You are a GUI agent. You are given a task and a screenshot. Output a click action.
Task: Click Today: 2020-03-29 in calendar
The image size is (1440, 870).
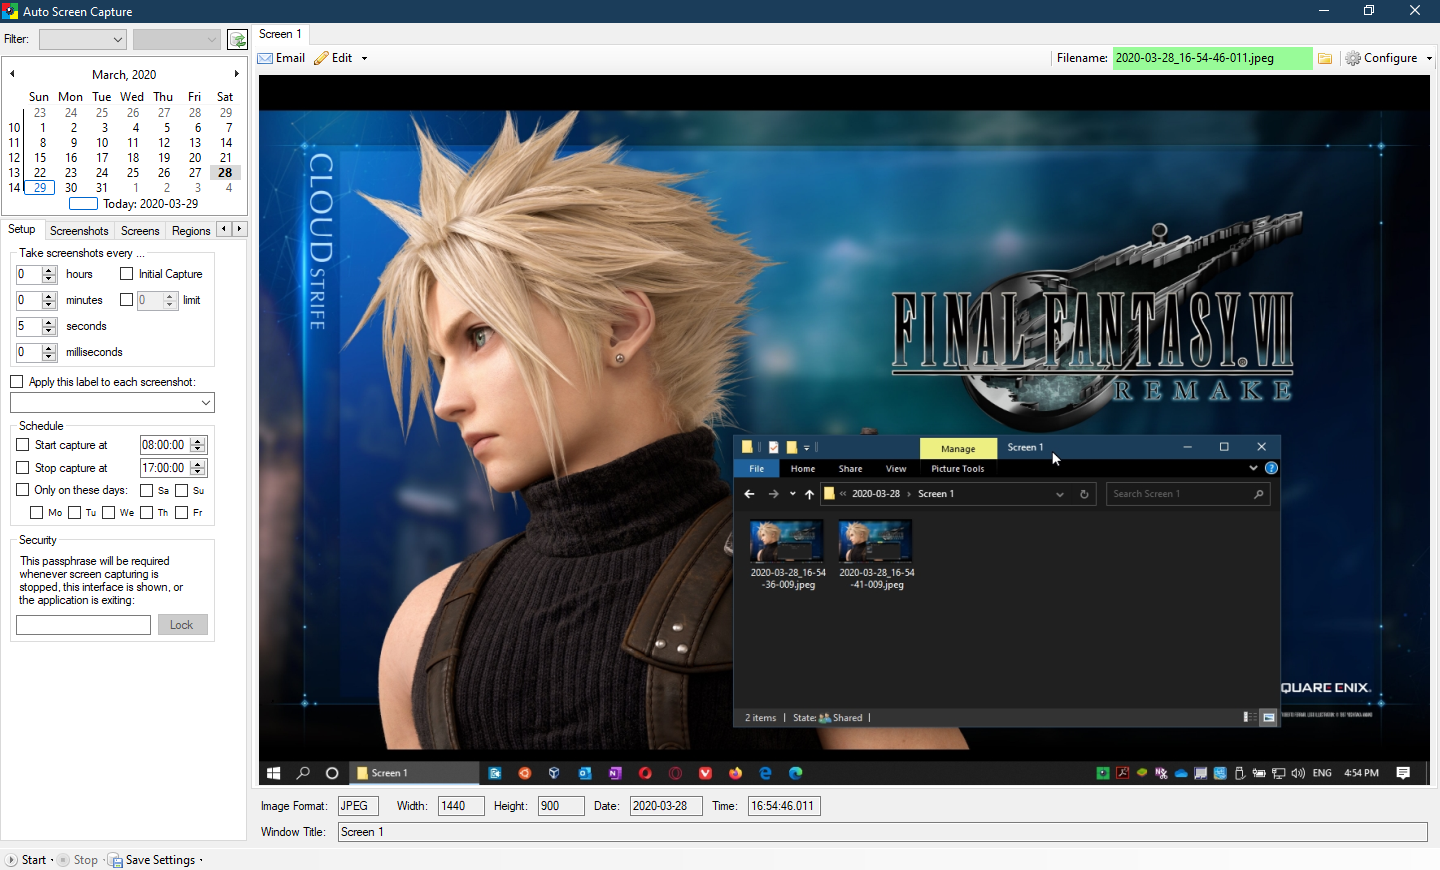(150, 204)
